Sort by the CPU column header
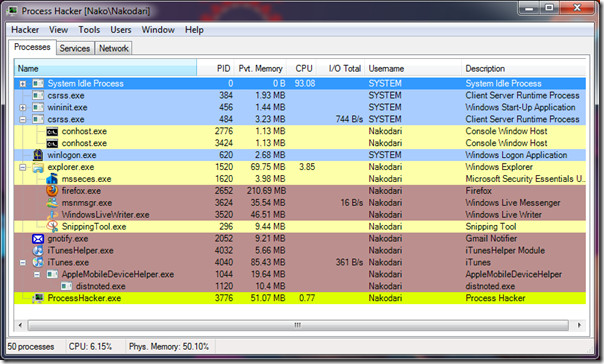Screen dimensions: 604x364 coord(304,69)
